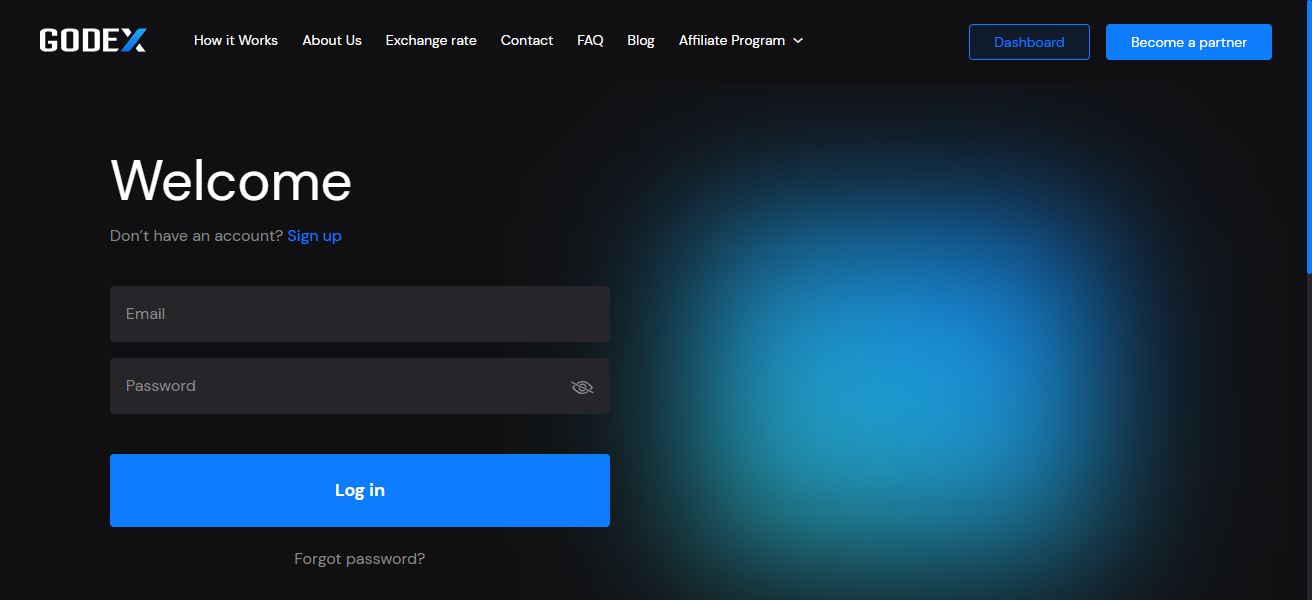Open the How it Works page
Image resolution: width=1312 pixels, height=600 pixels.
(236, 41)
